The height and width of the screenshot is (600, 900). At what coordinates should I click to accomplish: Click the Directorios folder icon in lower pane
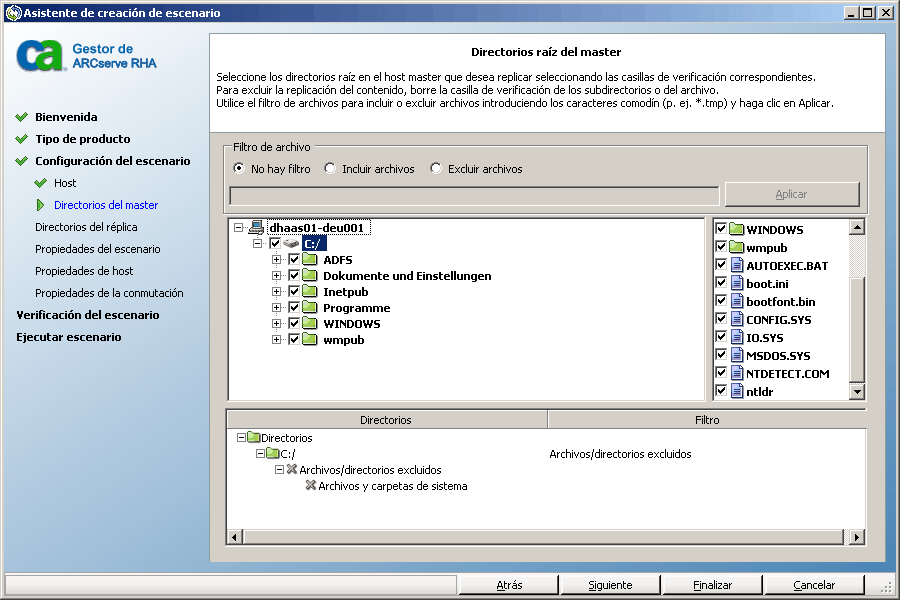[253, 438]
